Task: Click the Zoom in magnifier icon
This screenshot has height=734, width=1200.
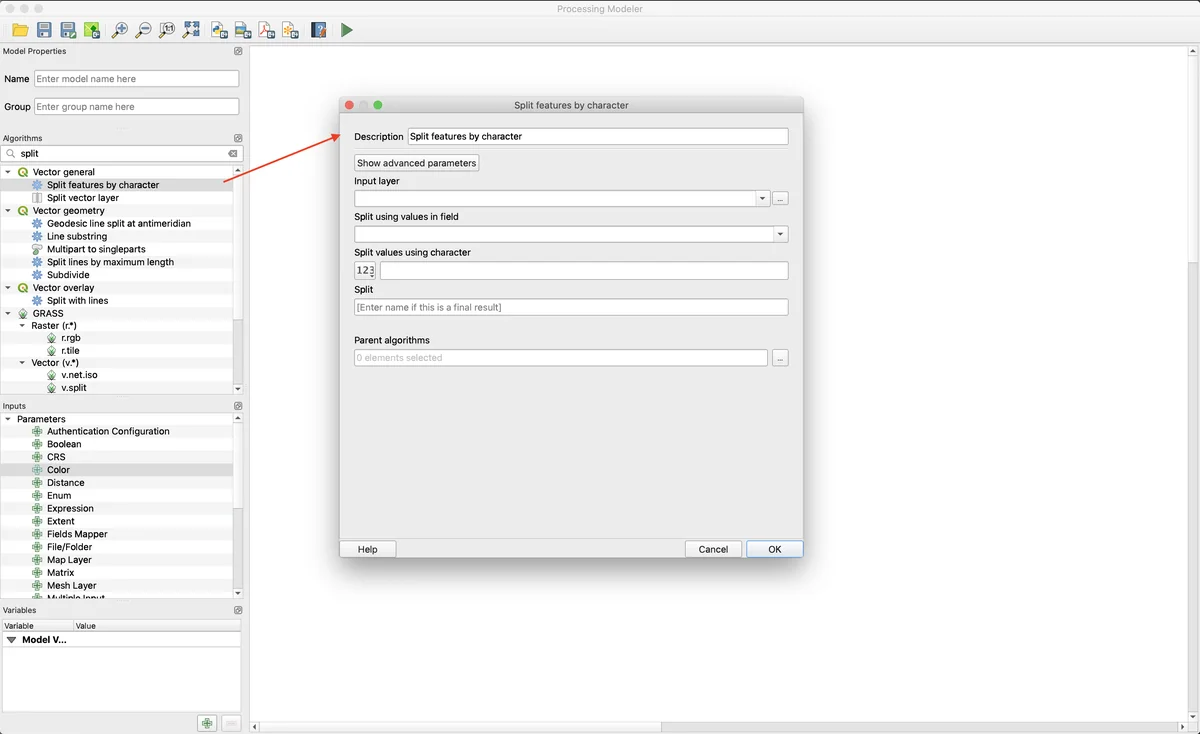Action: (x=119, y=30)
